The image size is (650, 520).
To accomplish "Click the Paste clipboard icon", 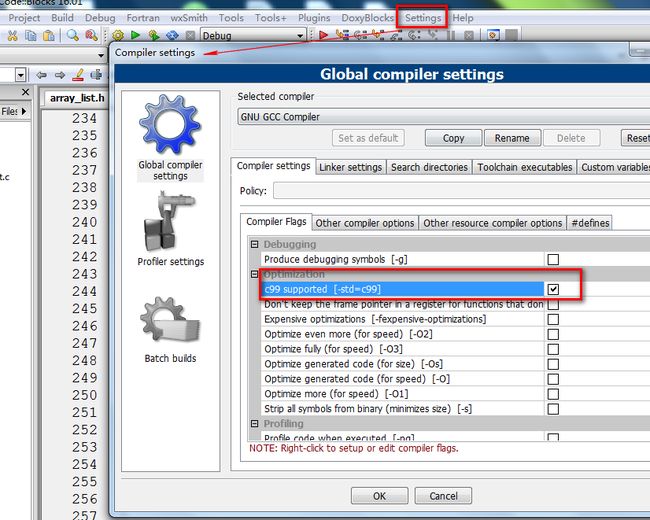I will pyautogui.click(x=49, y=36).
